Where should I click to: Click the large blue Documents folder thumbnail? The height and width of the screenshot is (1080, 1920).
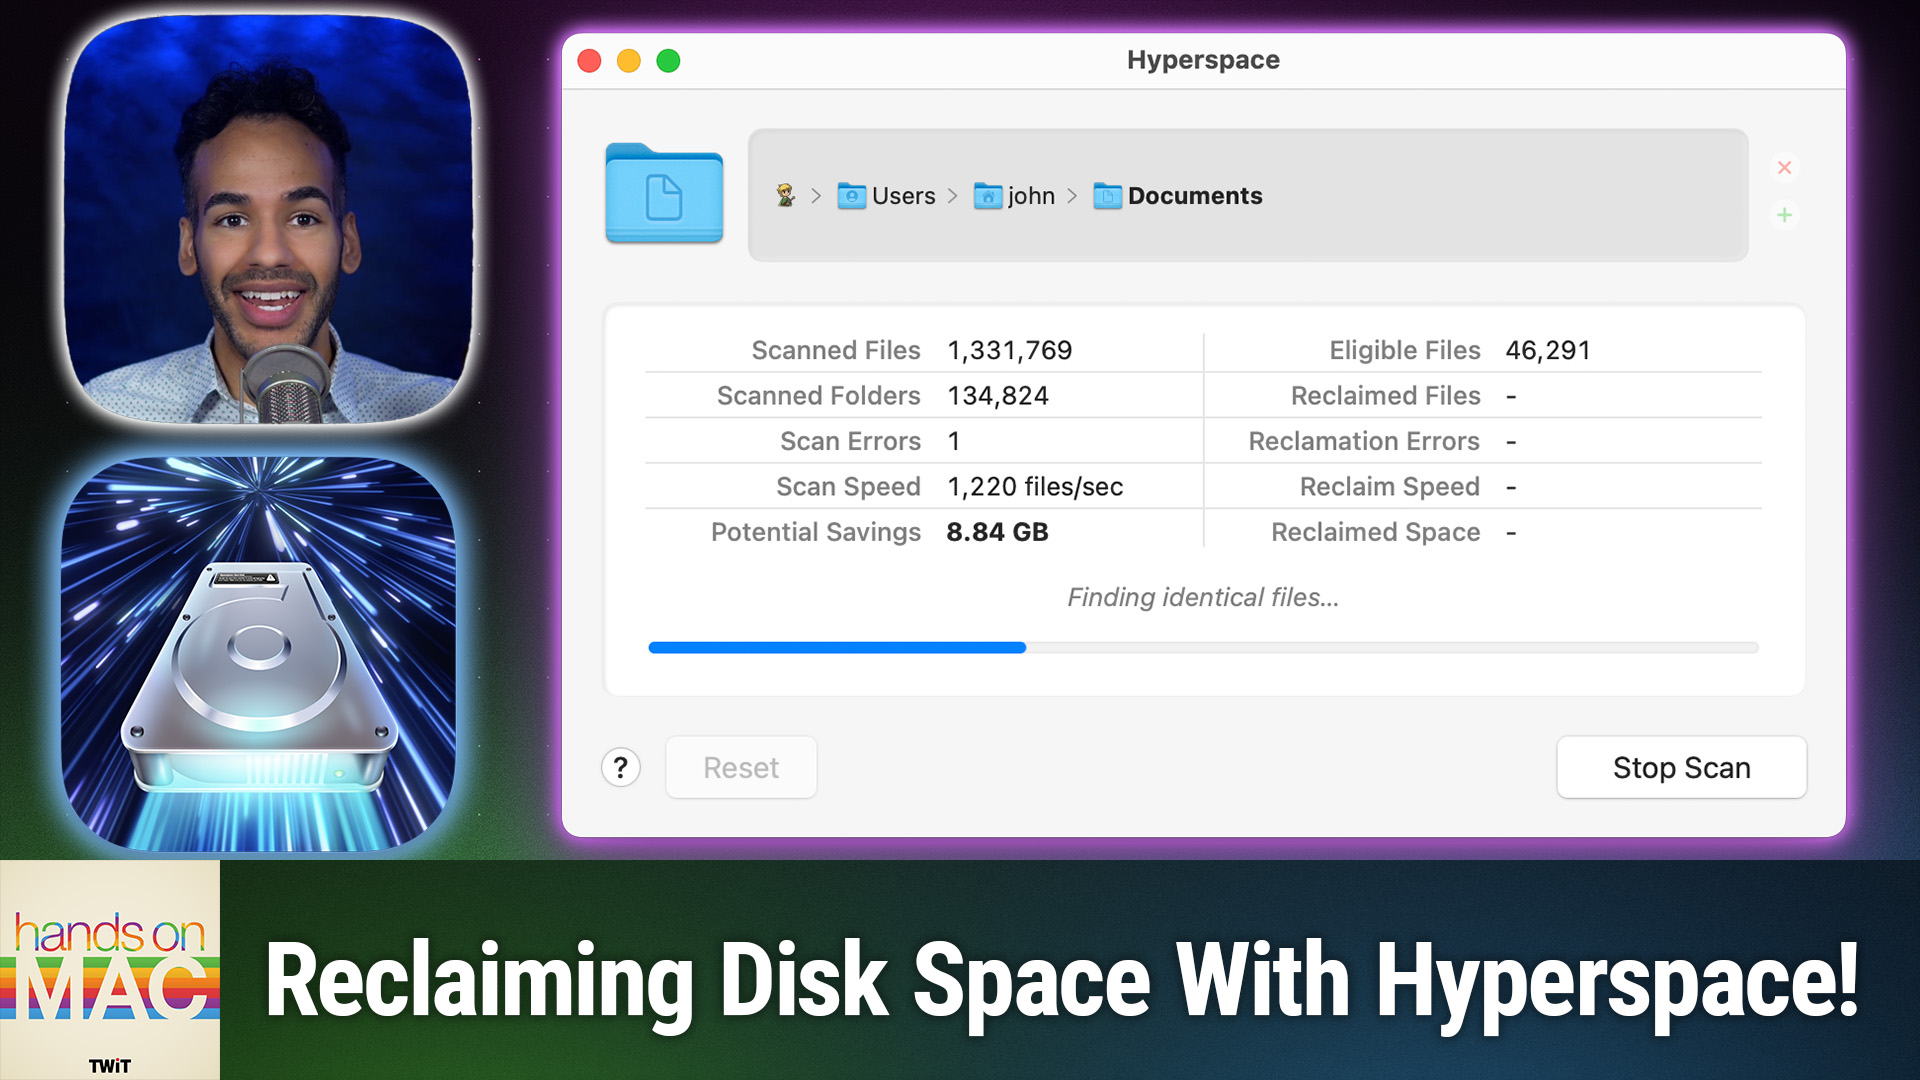tap(664, 194)
